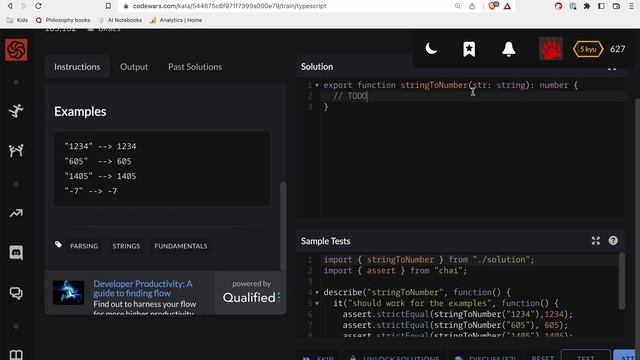
Task: Click the example text "1234" --> 1234
Action: pos(100,147)
